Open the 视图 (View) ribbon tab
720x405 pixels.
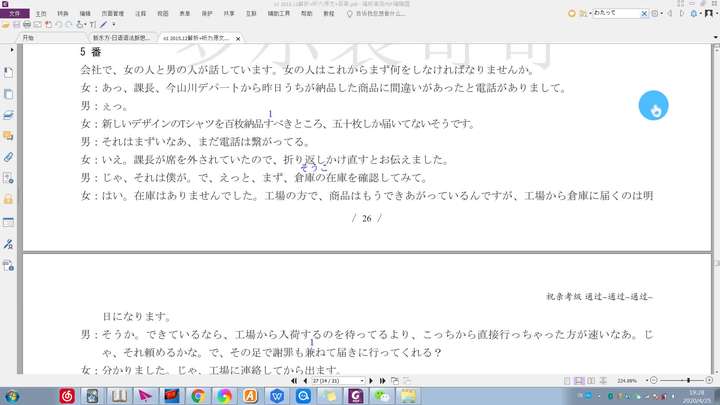pyautogui.click(x=163, y=14)
